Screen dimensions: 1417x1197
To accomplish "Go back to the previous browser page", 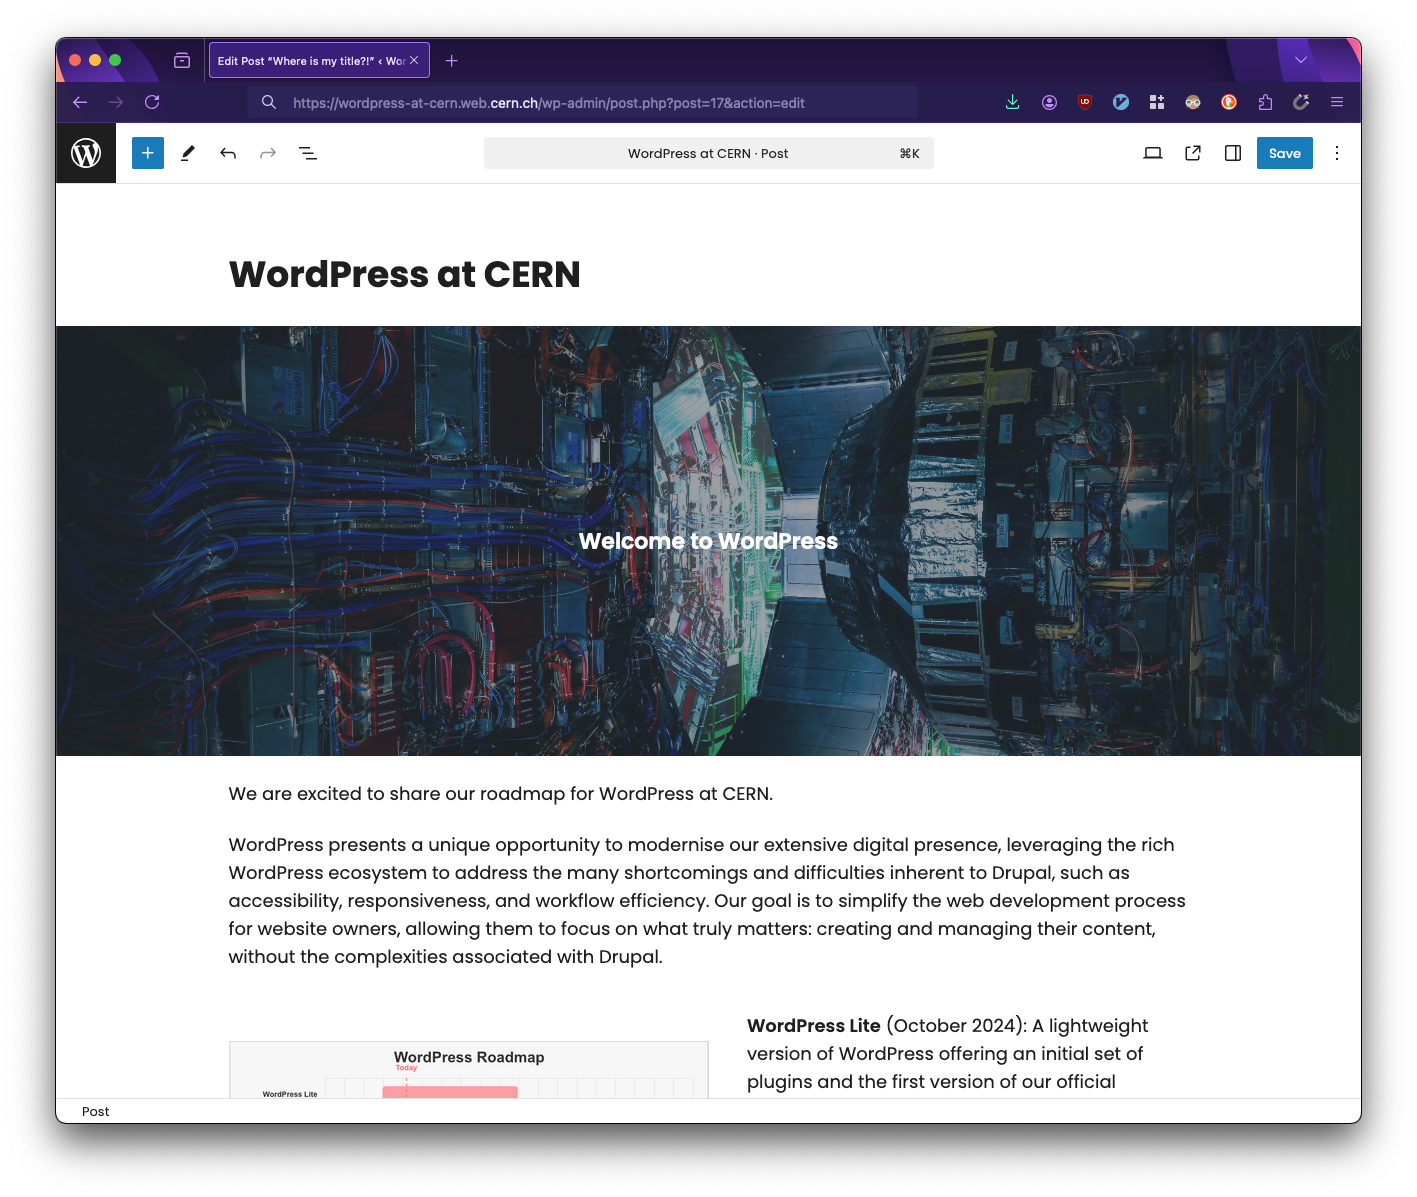I will point(80,102).
